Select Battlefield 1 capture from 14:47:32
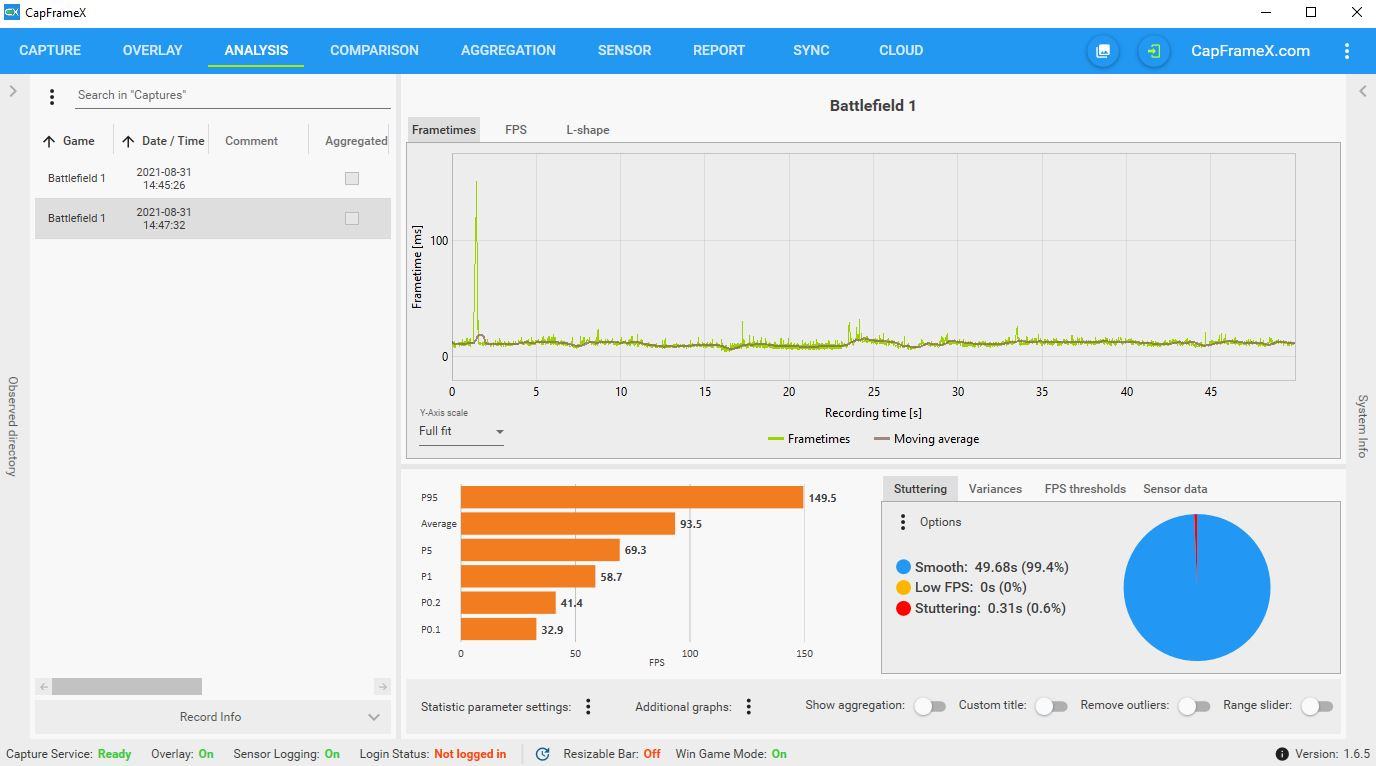The image size is (1376, 766). 213,218
